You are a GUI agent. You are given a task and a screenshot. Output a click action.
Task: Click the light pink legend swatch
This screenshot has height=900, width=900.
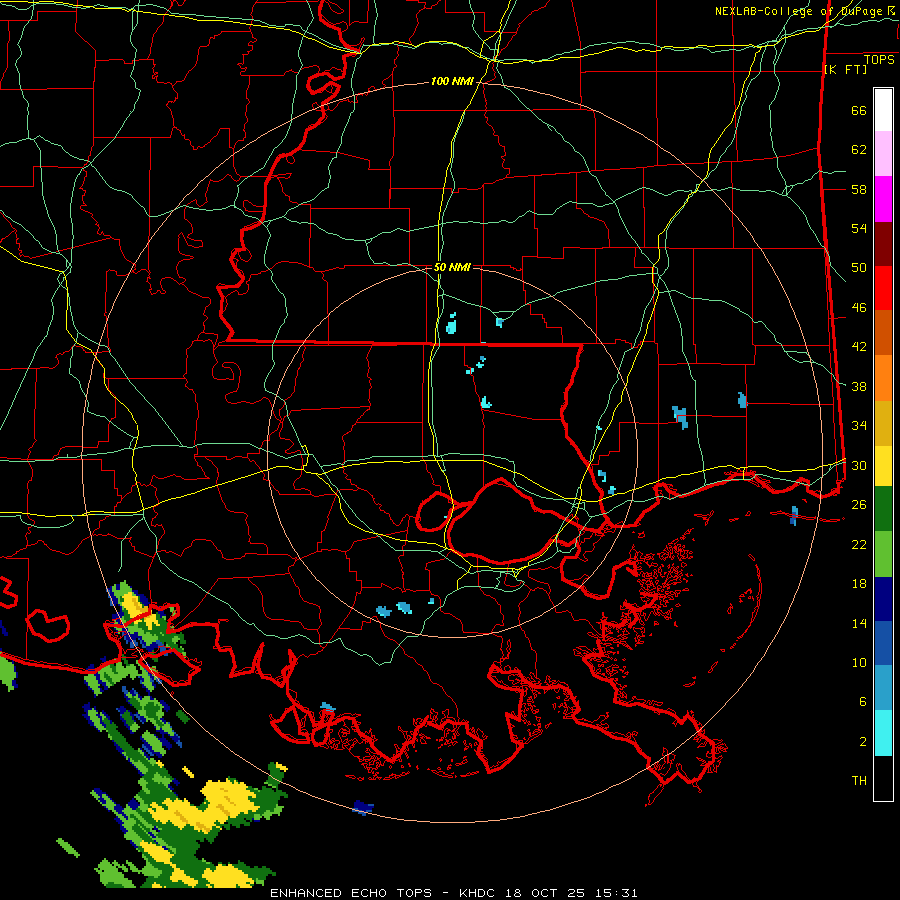pos(883,154)
